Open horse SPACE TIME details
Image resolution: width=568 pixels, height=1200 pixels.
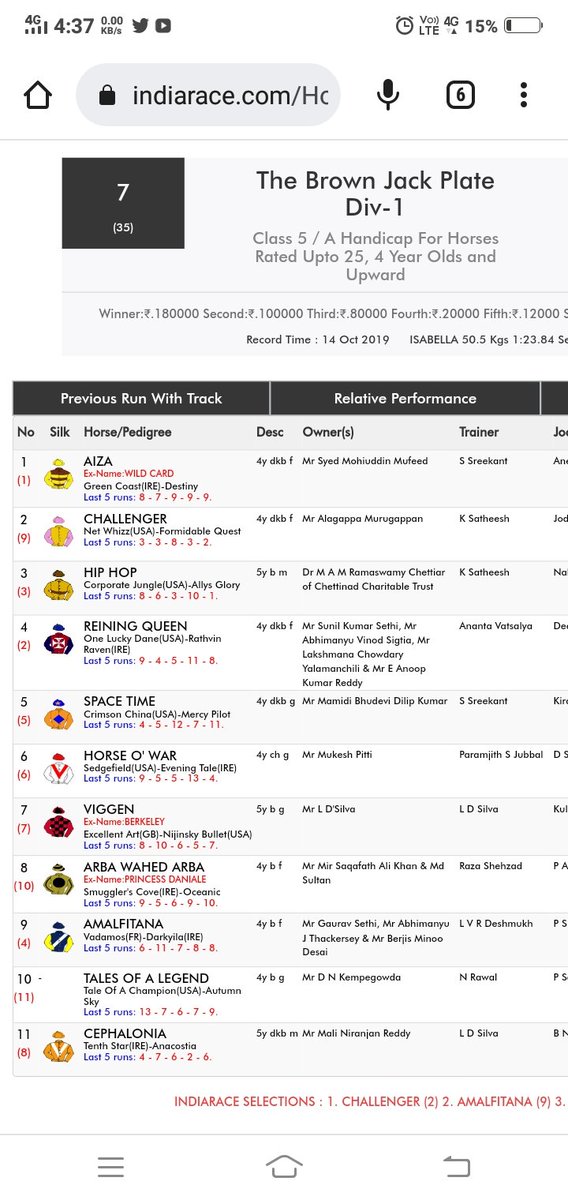(x=120, y=701)
